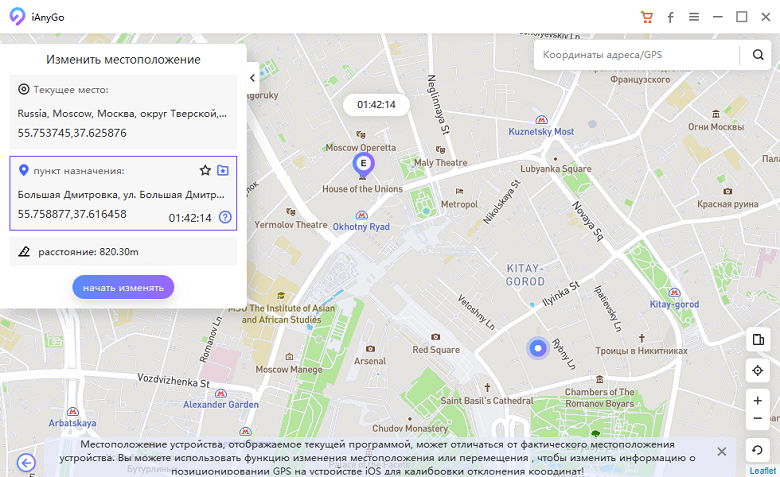
Task: Zoom out the map with minus
Action: pos(758,419)
